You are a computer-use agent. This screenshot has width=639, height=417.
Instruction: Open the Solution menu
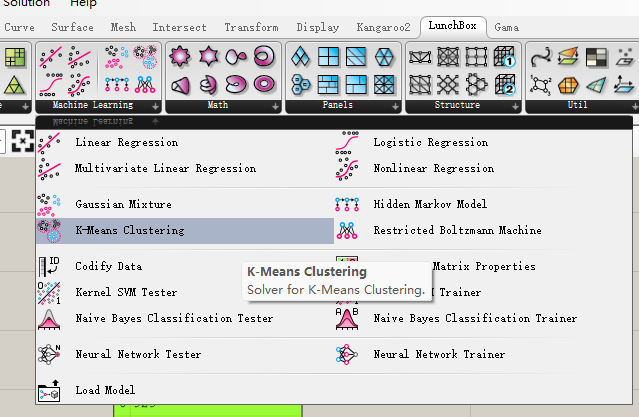pos(26,3)
